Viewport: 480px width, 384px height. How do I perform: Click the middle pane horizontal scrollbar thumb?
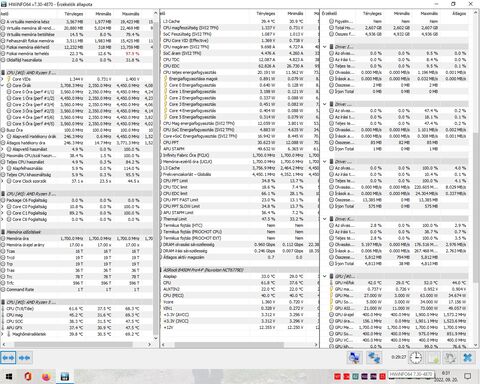pyautogui.click(x=229, y=345)
